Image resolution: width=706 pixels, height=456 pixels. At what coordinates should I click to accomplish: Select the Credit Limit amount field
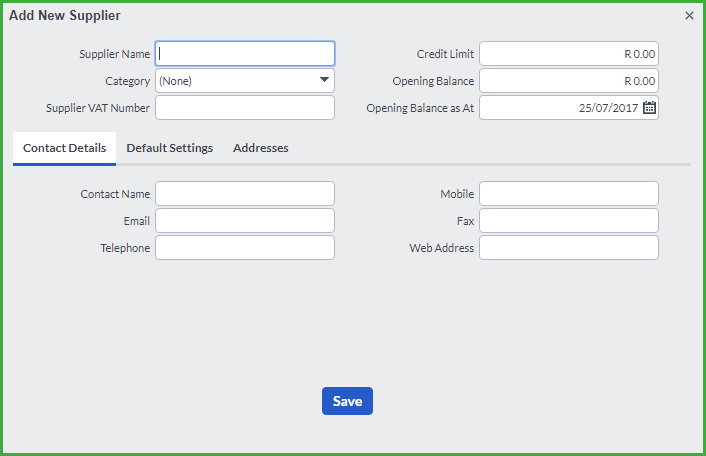569,54
